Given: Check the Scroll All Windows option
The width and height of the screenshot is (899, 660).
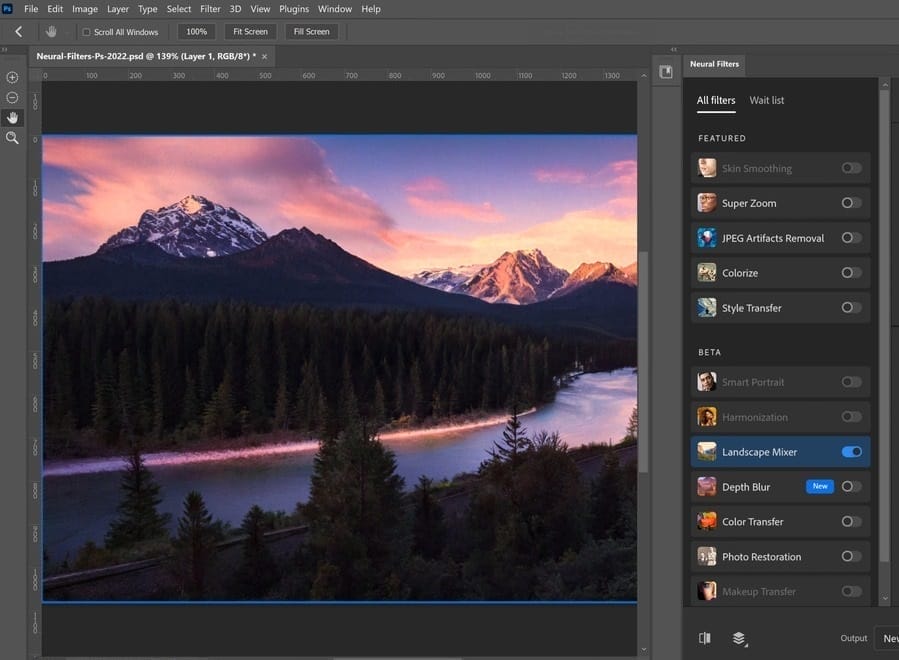Looking at the screenshot, I should coord(87,31).
